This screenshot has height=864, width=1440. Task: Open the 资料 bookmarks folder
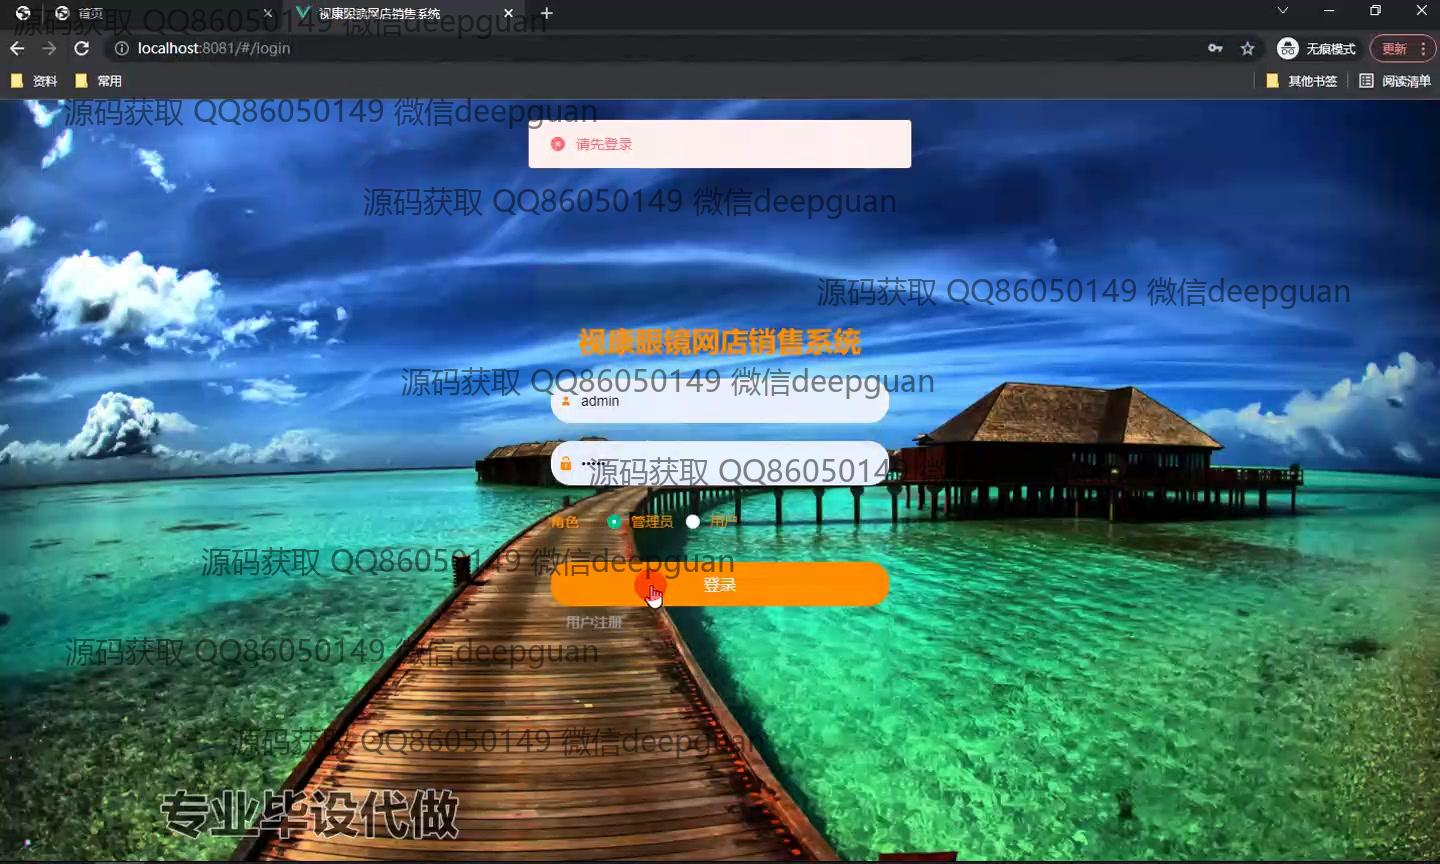pos(35,81)
